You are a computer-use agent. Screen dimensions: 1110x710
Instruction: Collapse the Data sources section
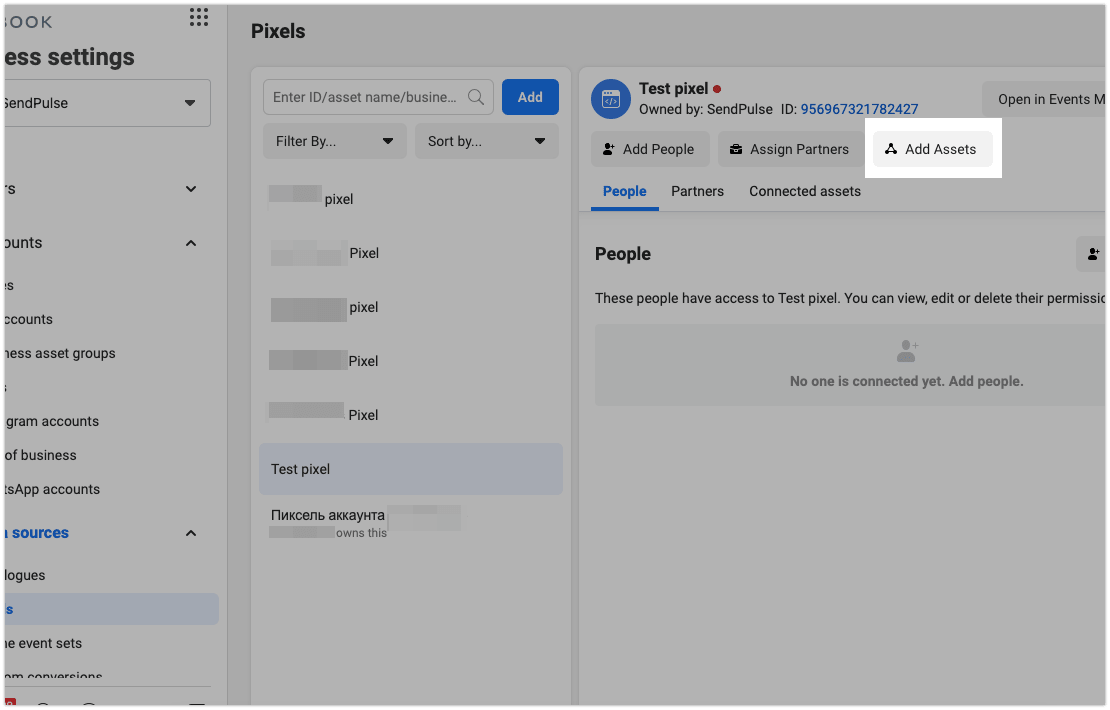point(190,533)
